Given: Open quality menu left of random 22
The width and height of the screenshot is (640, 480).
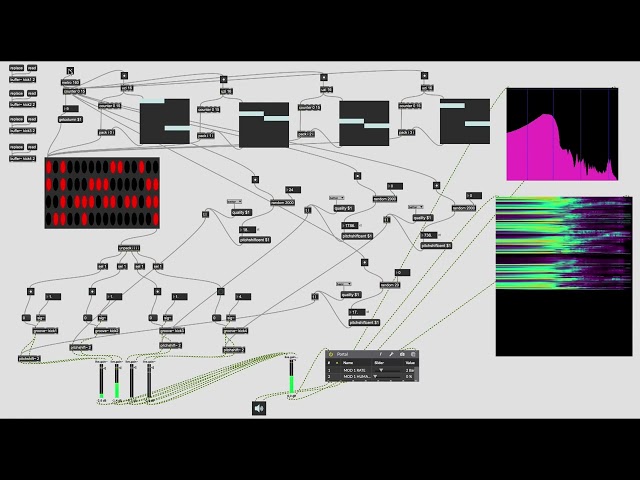Looking at the screenshot, I should click(x=344, y=284).
